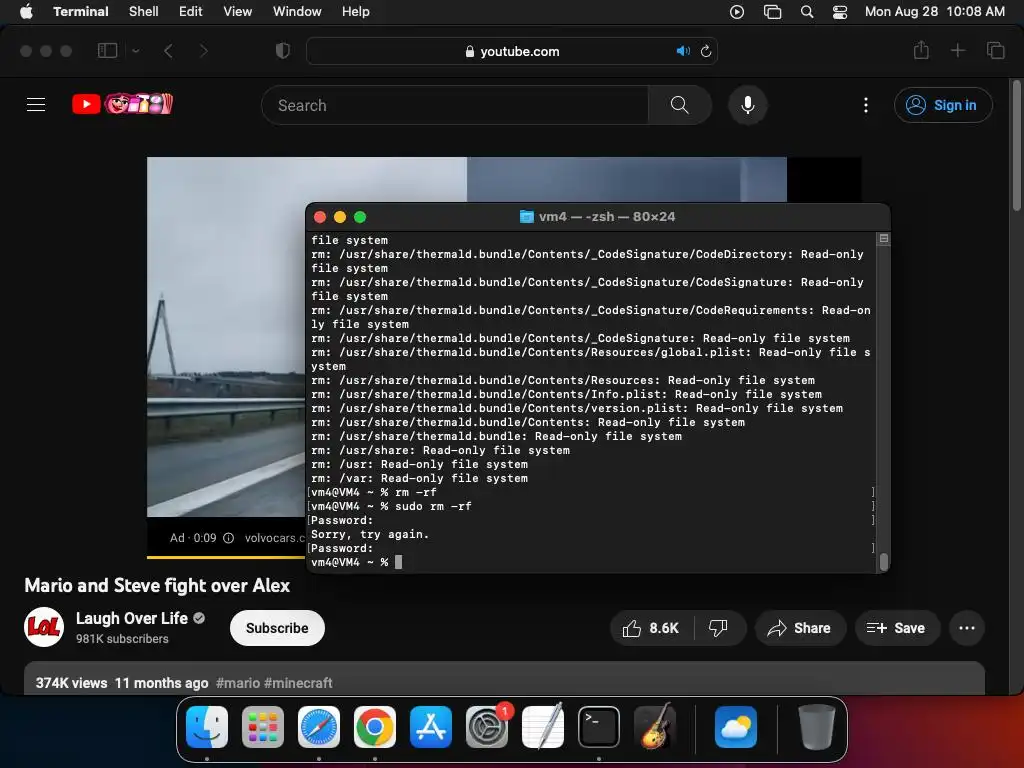Open System Settings from the Dock
This screenshot has height=768, width=1024.
487,727
